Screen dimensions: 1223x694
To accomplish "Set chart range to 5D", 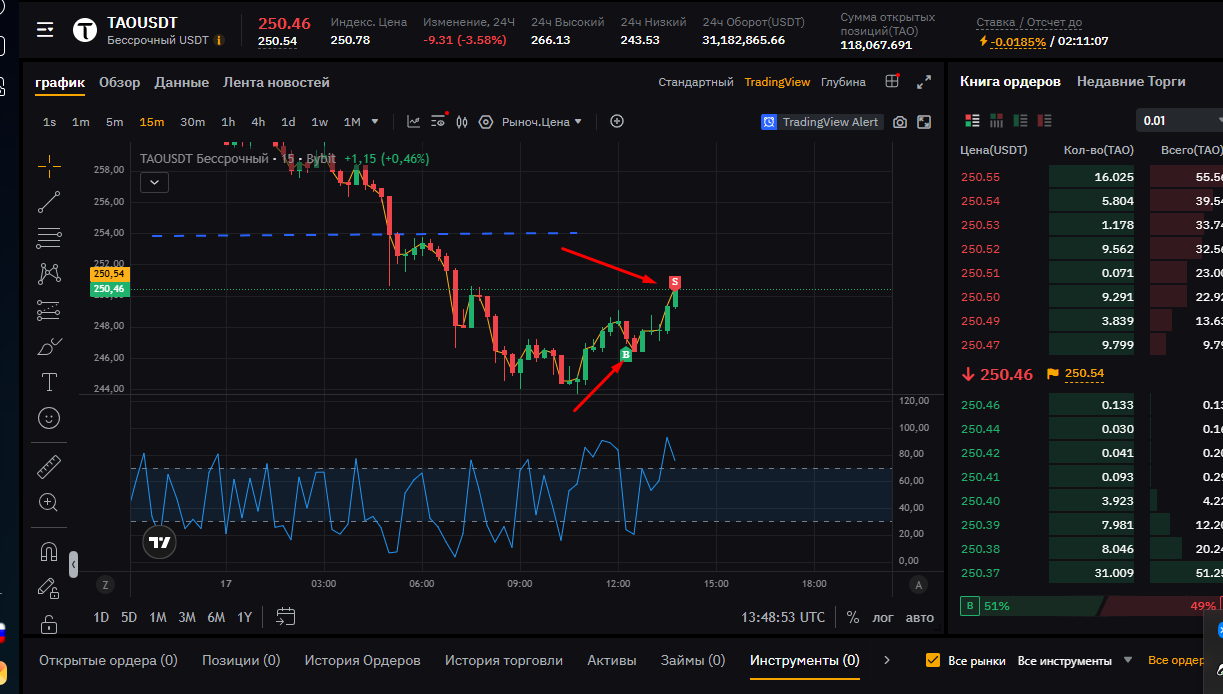I will pos(129,617).
